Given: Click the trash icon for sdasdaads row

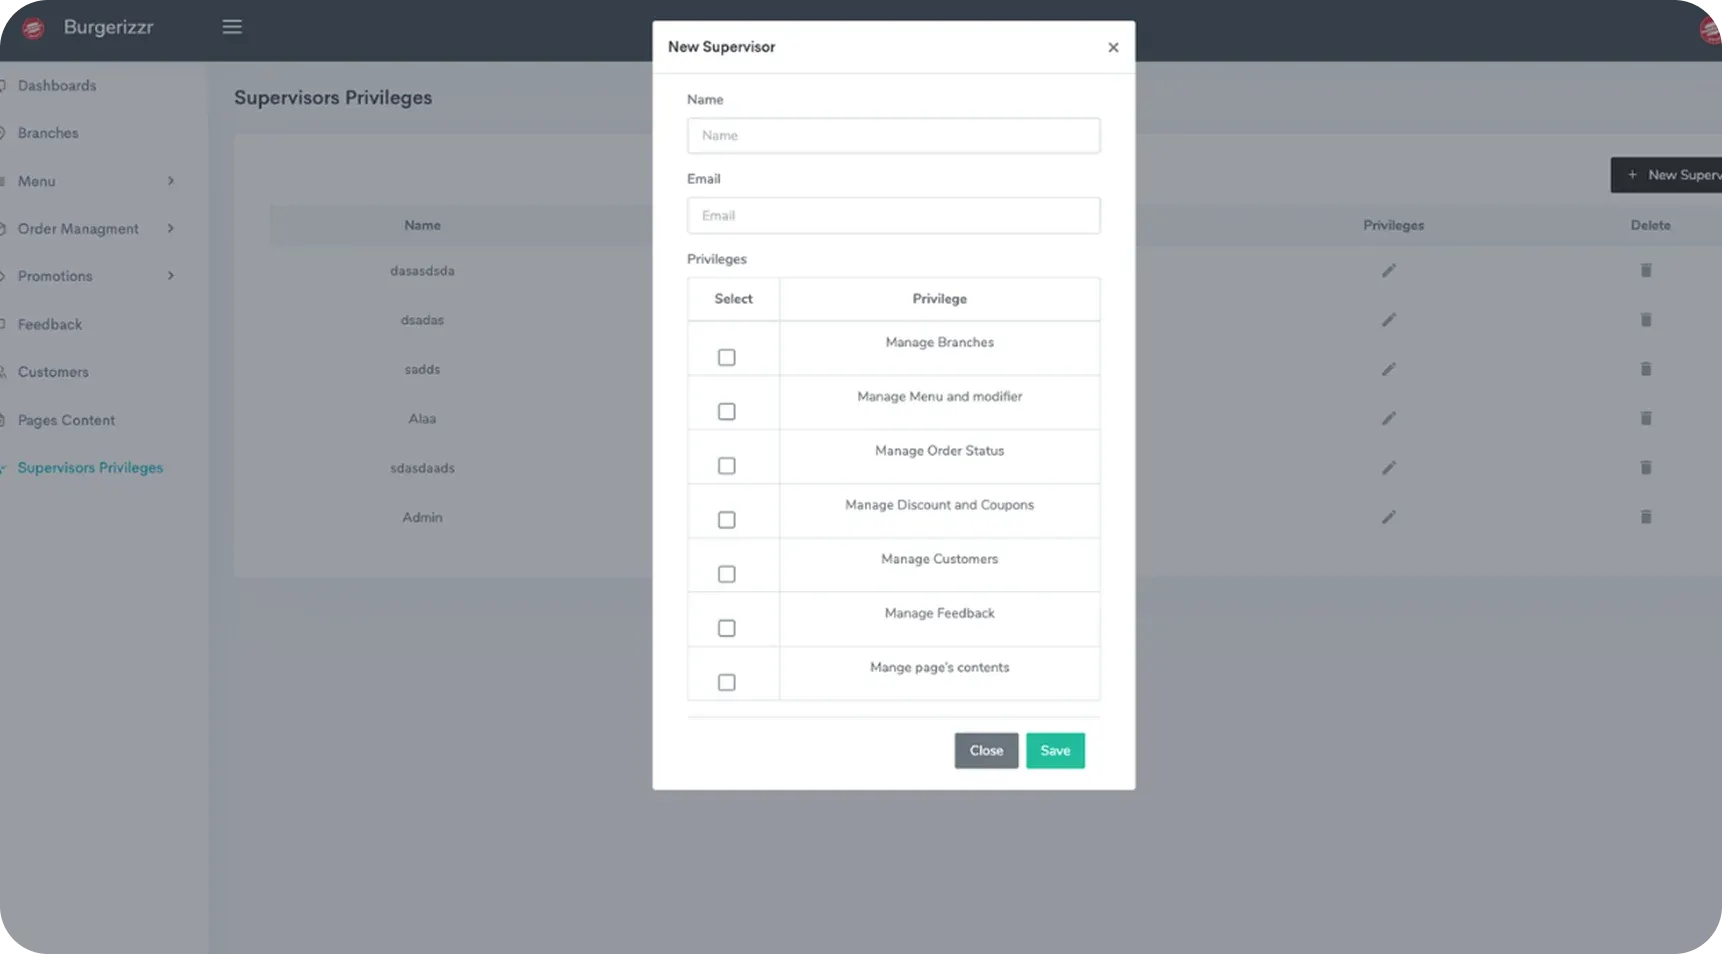Looking at the screenshot, I should coord(1645,468).
